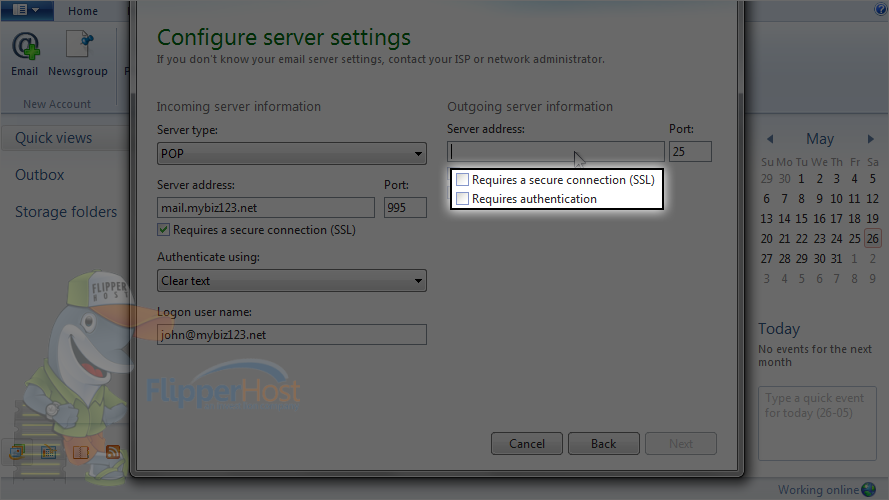Click the outgoing Port field showing 25
The height and width of the screenshot is (500, 889).
(x=690, y=151)
